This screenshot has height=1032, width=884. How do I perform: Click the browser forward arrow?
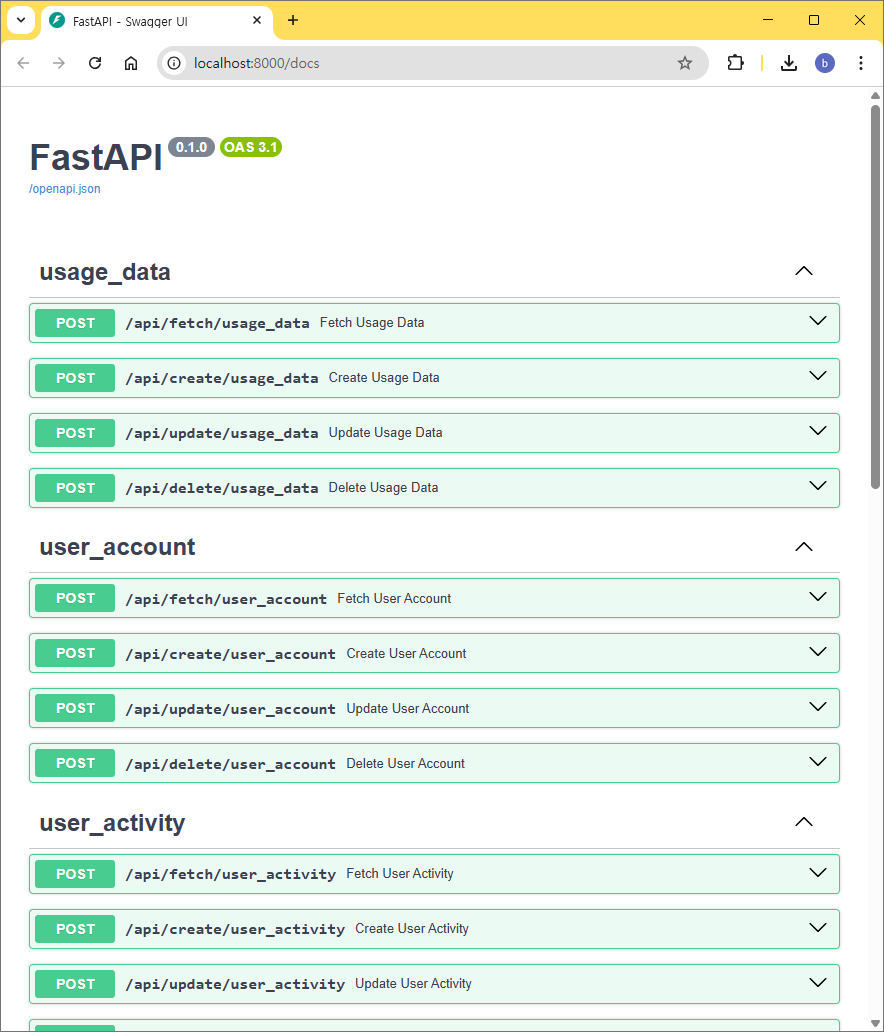pyautogui.click(x=59, y=63)
